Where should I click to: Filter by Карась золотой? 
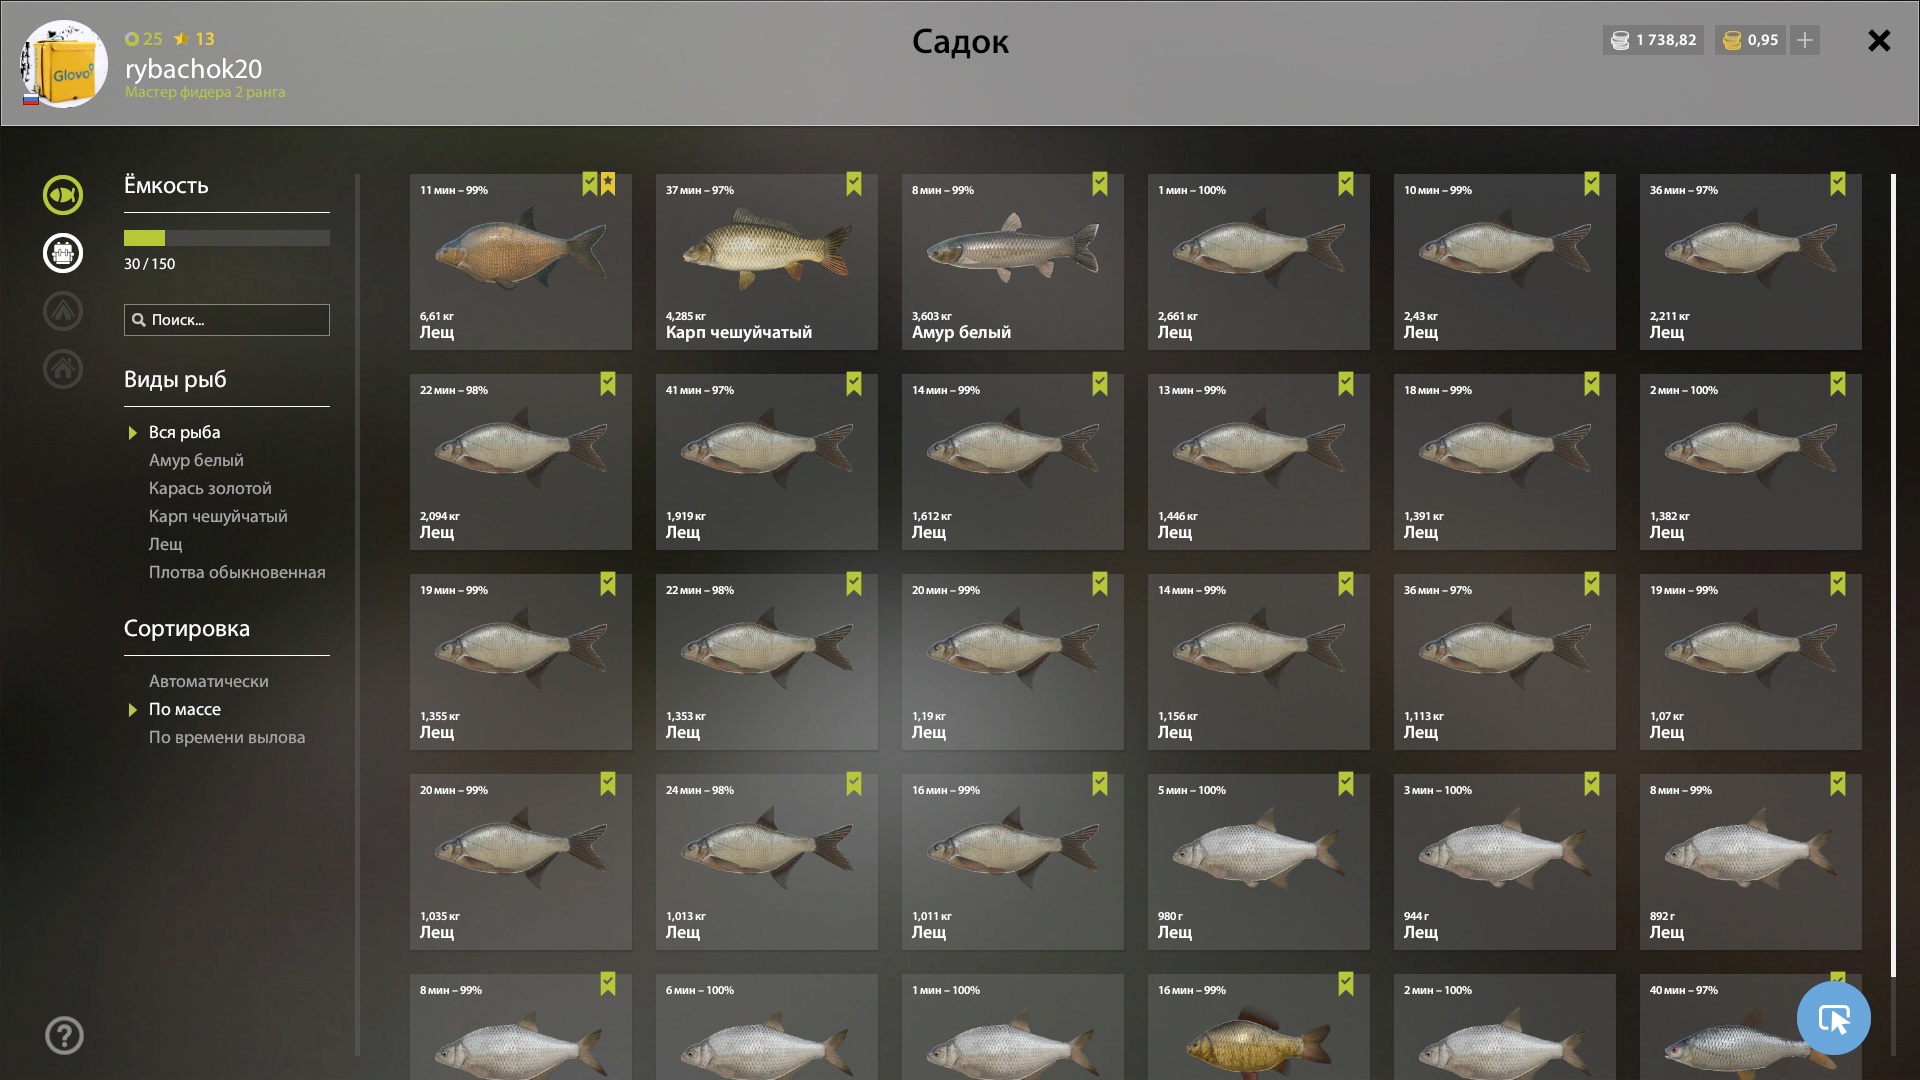pos(210,488)
